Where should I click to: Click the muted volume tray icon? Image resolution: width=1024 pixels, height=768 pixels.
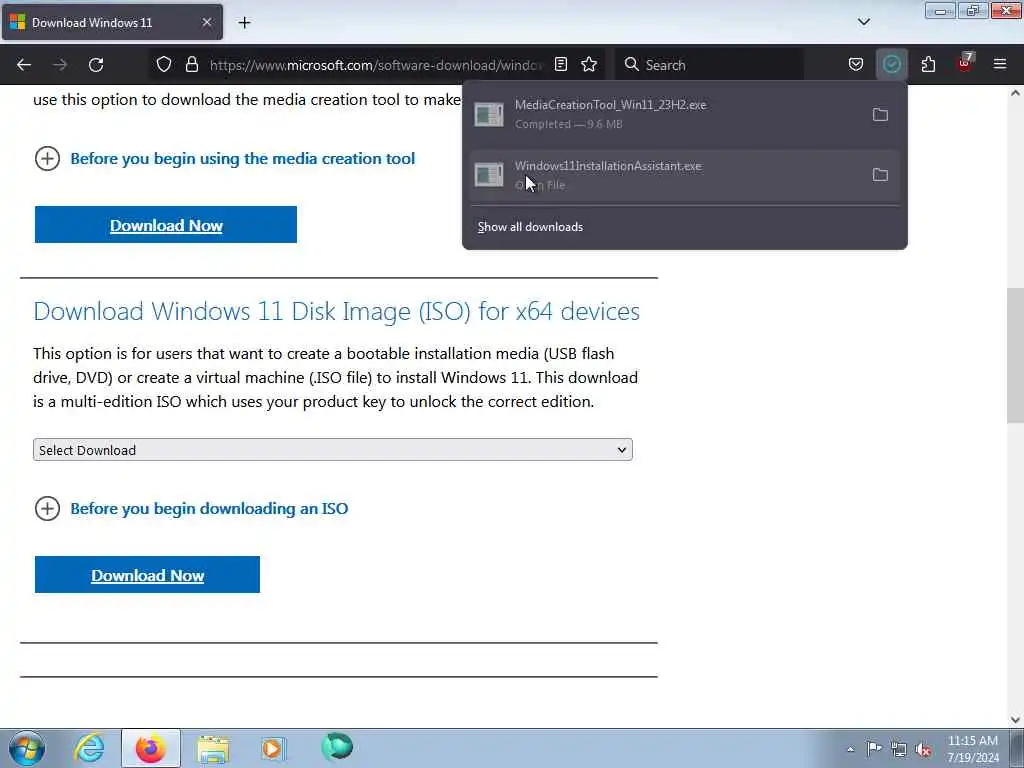point(923,749)
